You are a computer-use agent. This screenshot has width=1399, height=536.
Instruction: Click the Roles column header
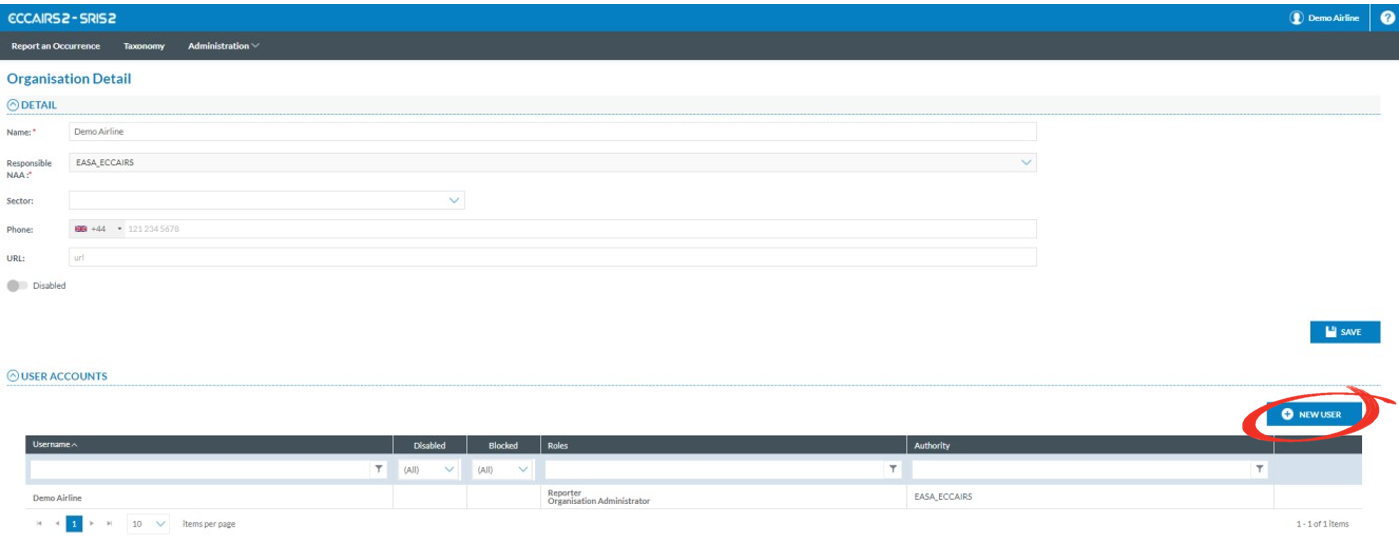(x=723, y=445)
